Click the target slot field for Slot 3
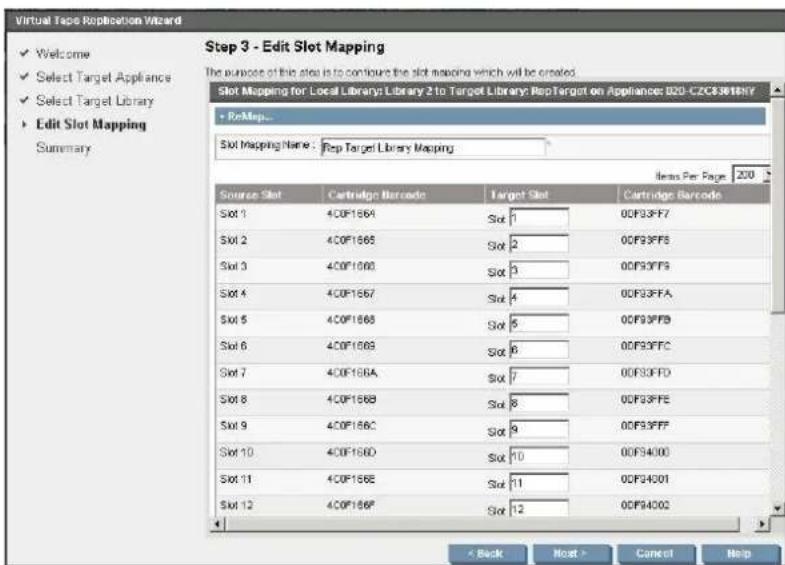The height and width of the screenshot is (565, 785). click(539, 270)
